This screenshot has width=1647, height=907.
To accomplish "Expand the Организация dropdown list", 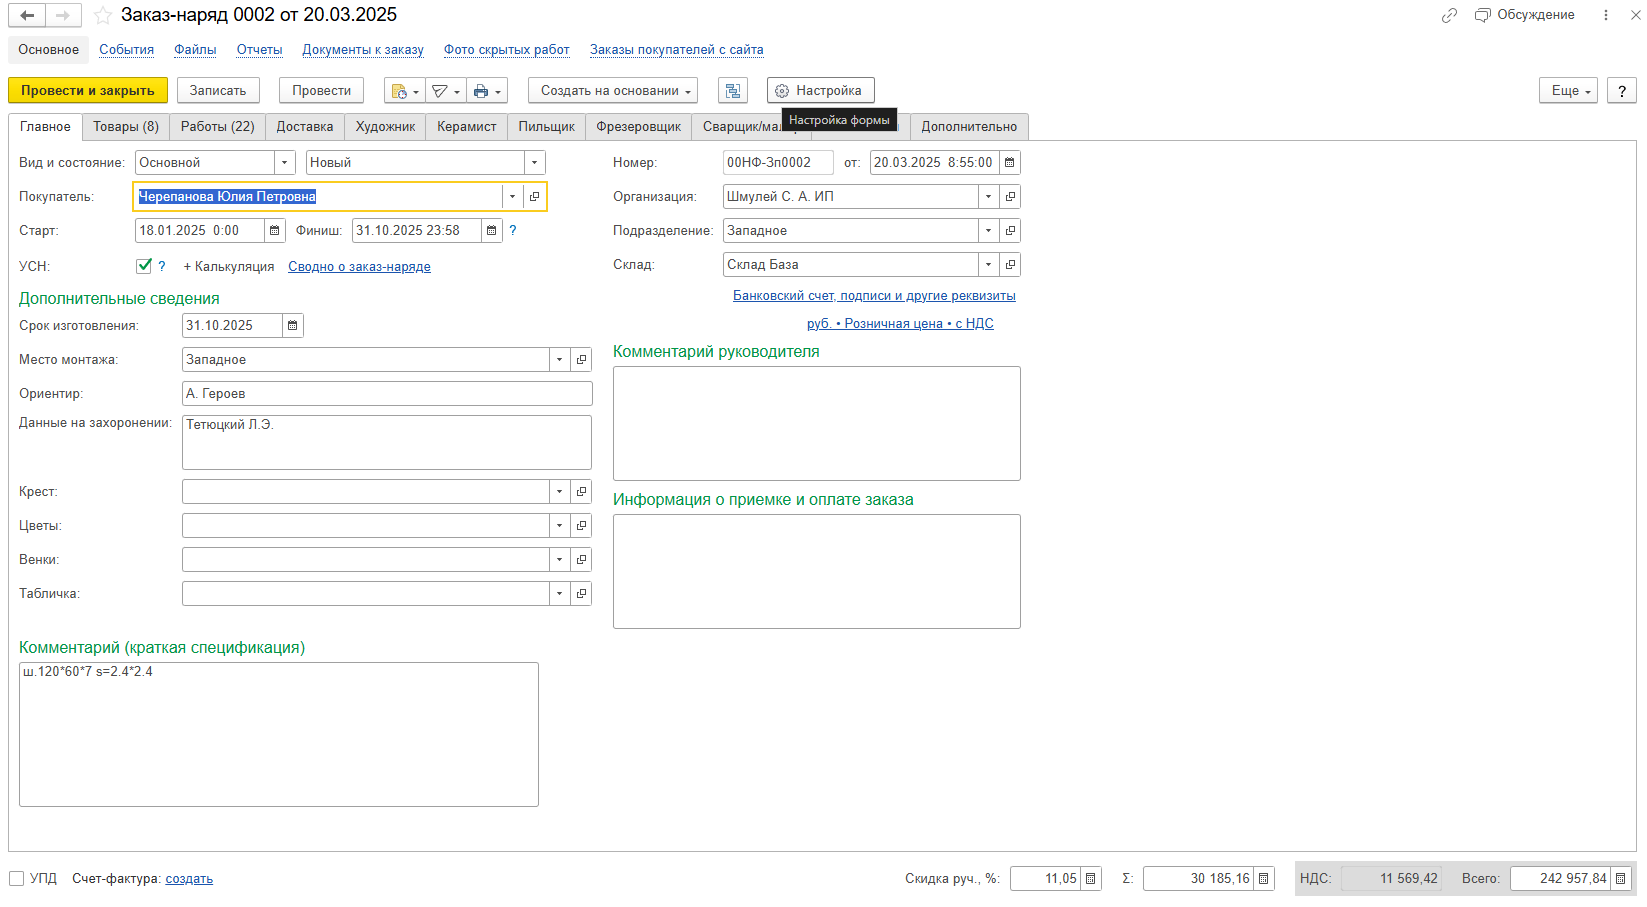I will (988, 197).
